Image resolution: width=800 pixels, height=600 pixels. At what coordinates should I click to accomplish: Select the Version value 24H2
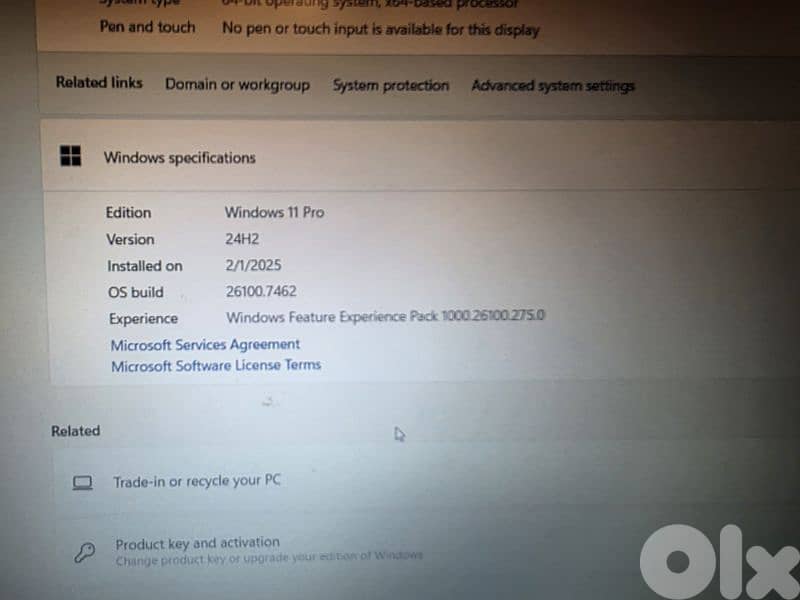pyautogui.click(x=242, y=240)
